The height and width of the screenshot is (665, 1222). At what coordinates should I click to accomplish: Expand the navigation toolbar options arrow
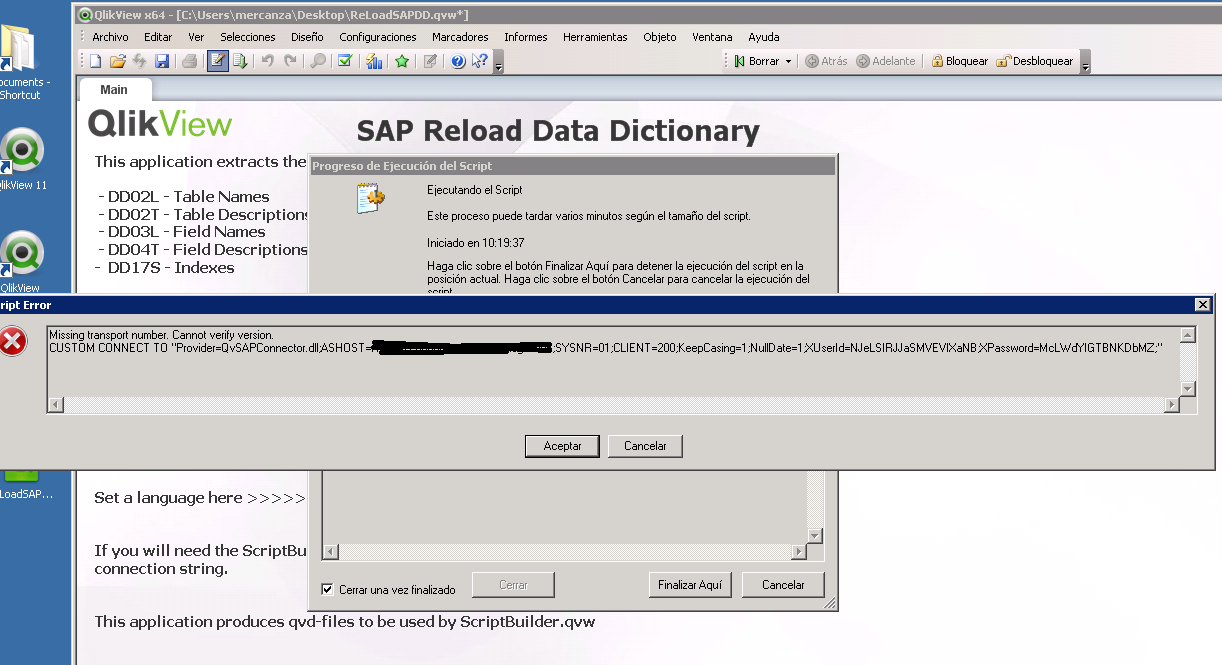click(1085, 66)
